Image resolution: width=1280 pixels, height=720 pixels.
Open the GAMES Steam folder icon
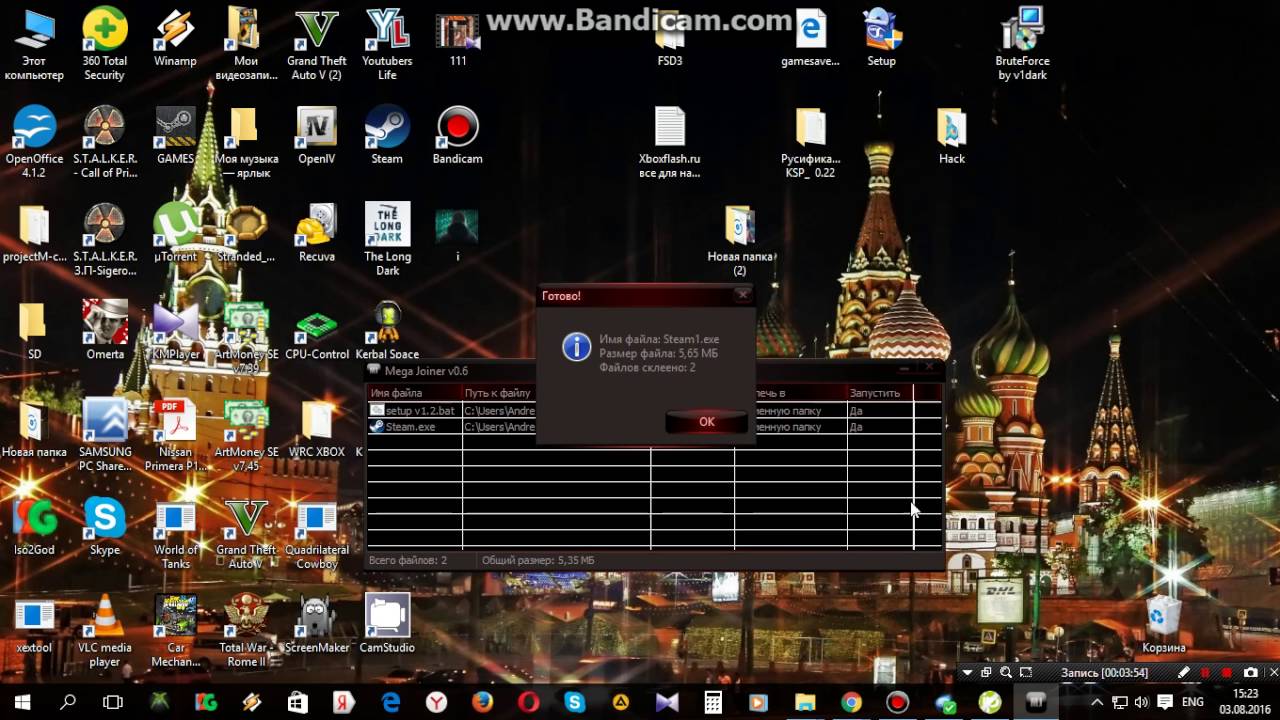[175, 136]
